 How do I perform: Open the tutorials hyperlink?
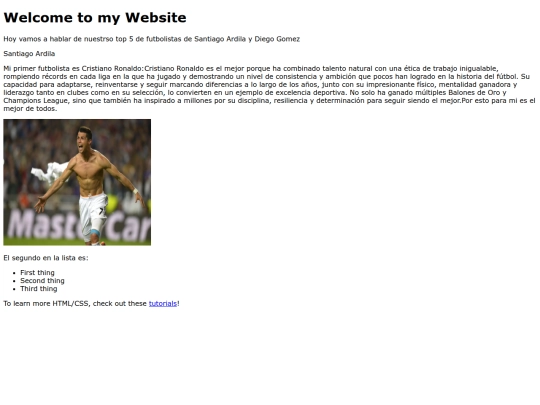pyautogui.click(x=163, y=303)
